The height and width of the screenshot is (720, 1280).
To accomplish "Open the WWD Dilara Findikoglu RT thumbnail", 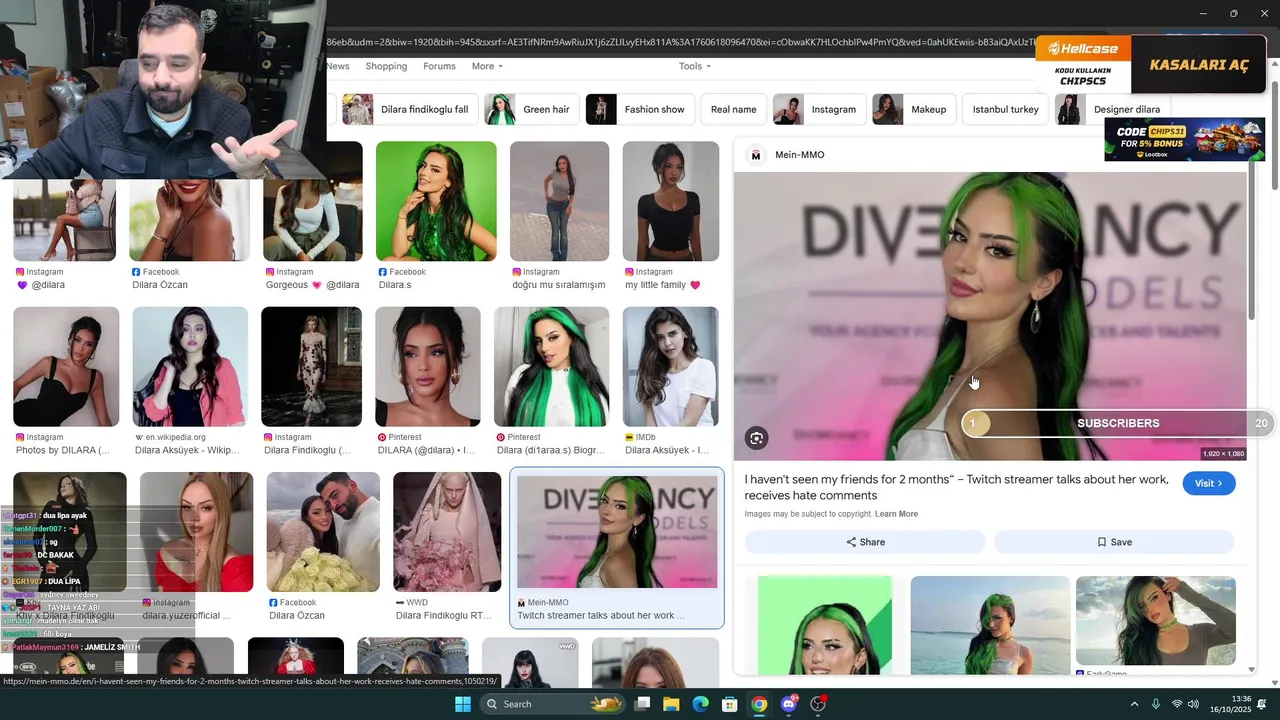I will [447, 532].
